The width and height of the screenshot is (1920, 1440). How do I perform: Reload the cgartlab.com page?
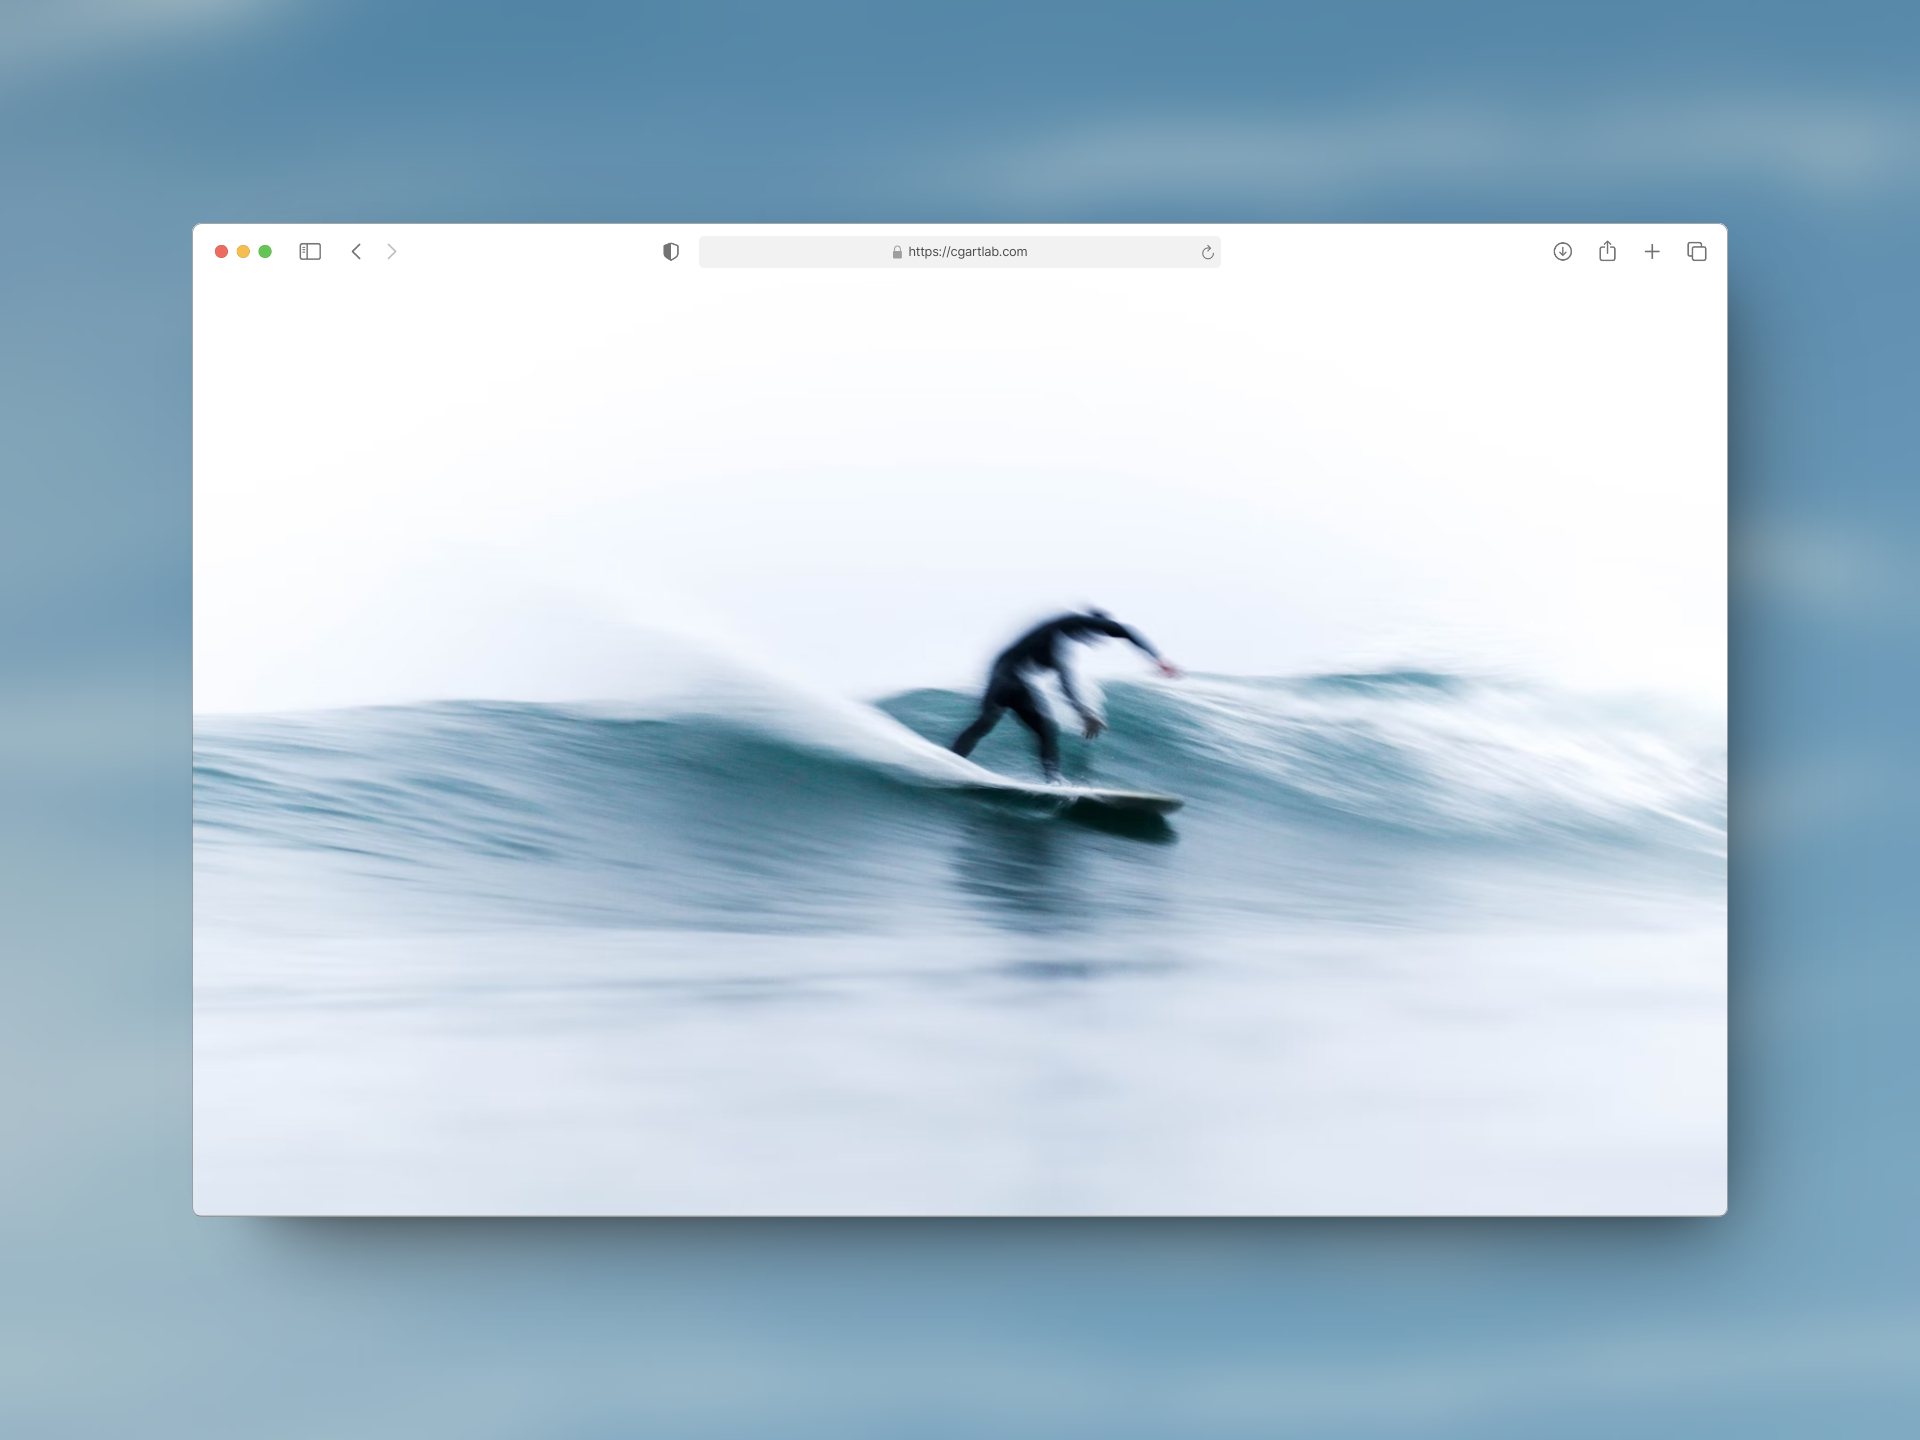1207,253
